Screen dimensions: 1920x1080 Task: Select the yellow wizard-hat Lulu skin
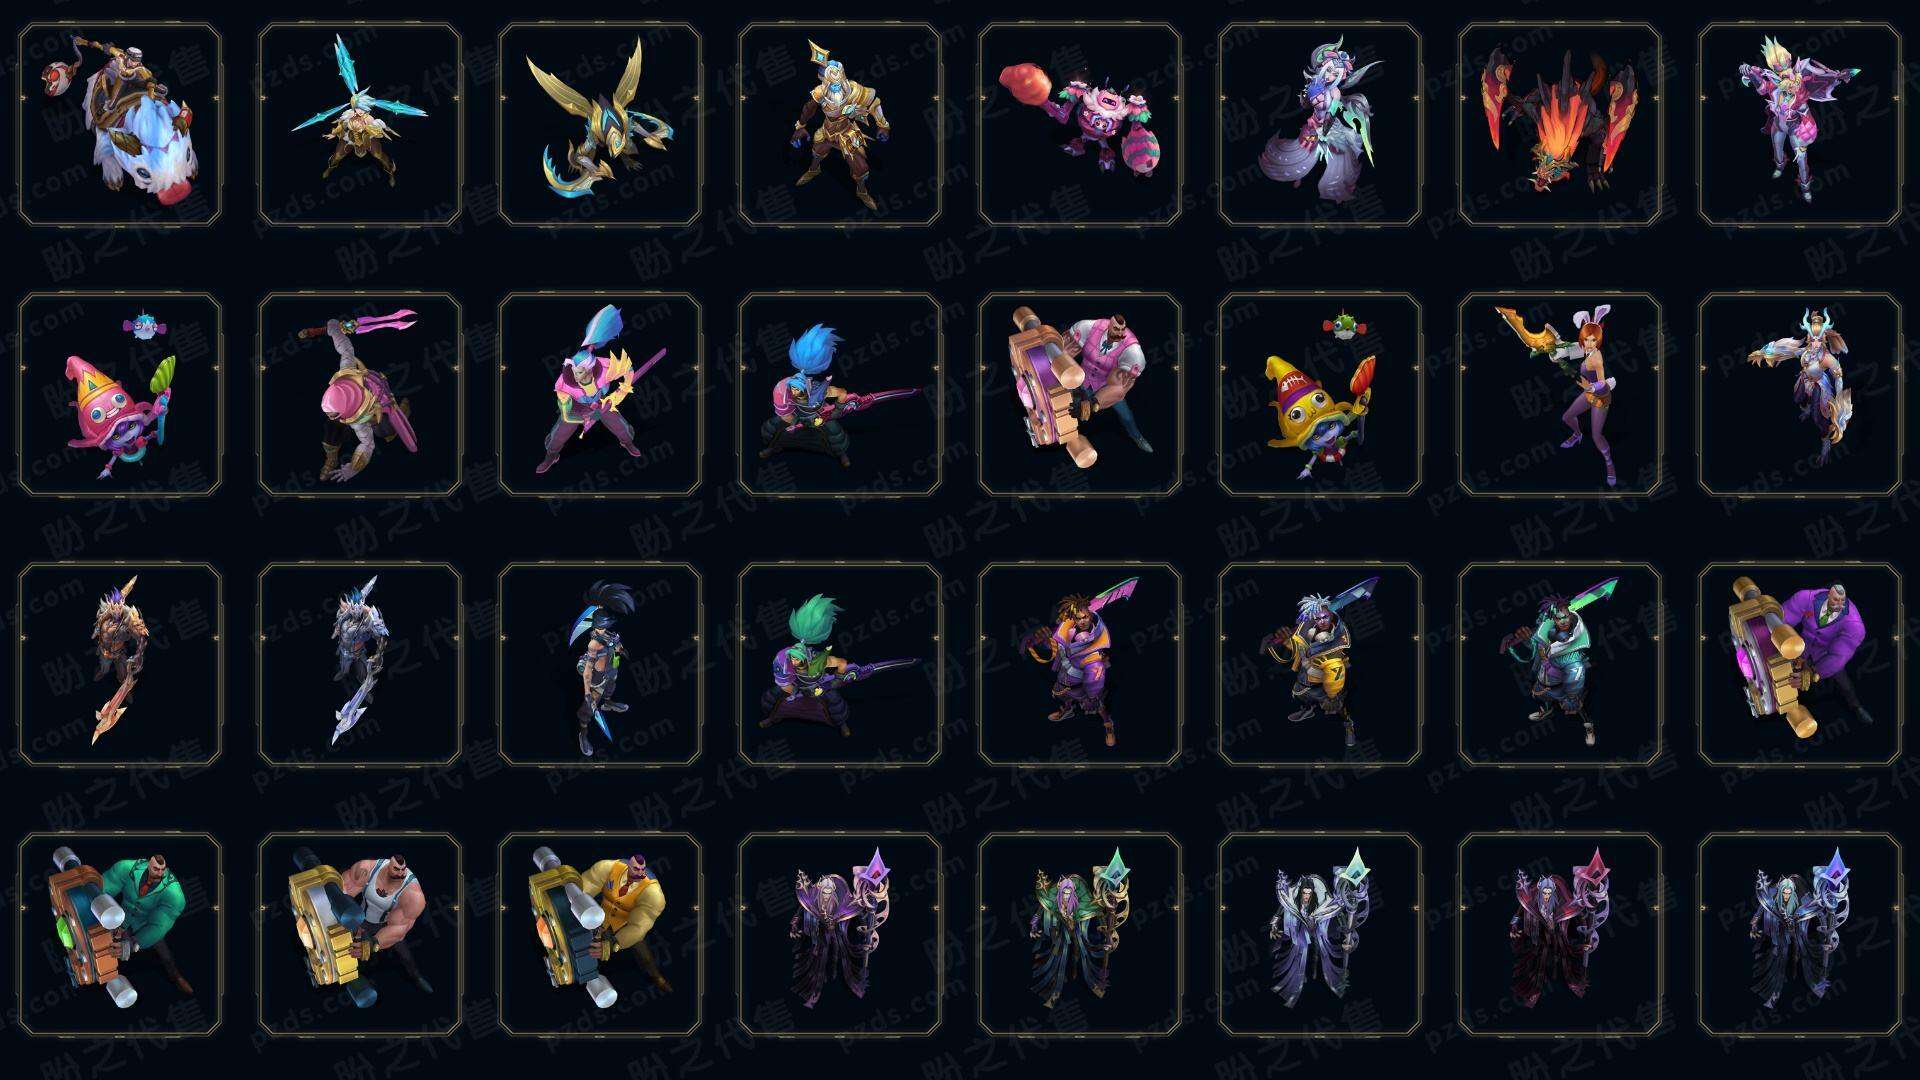pos(1320,394)
